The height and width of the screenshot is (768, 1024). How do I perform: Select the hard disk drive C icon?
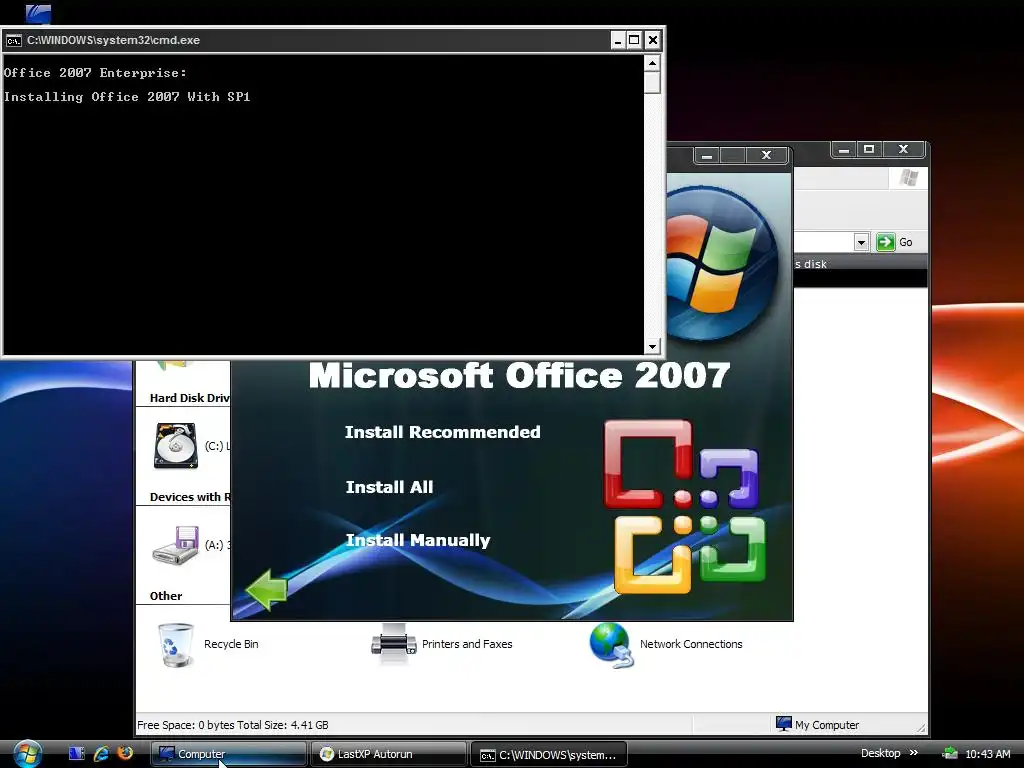point(176,446)
